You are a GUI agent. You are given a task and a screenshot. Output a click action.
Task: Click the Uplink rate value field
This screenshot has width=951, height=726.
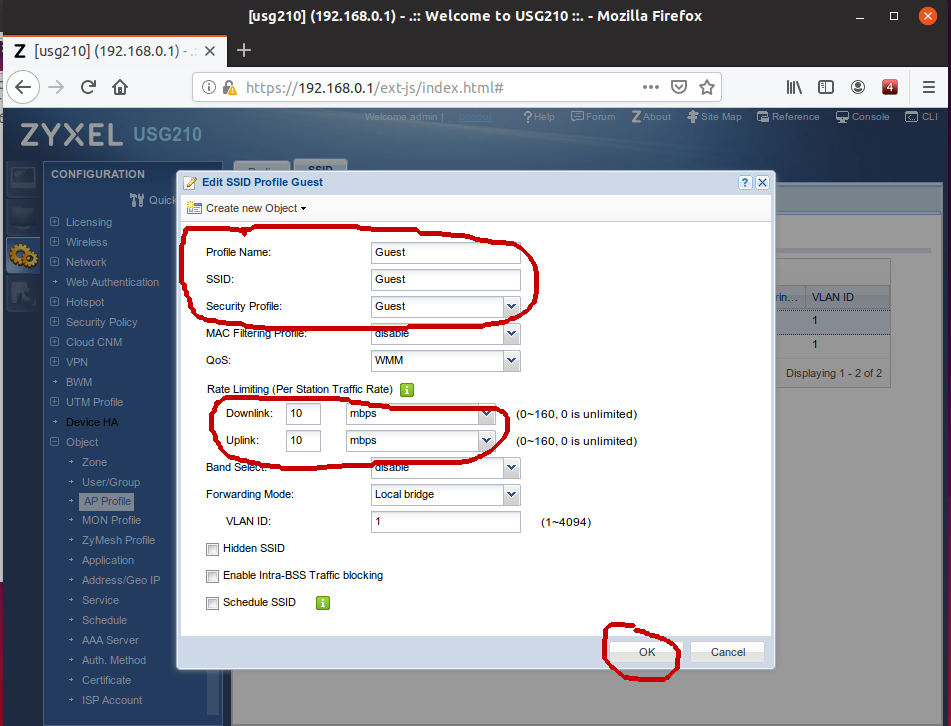coord(303,440)
